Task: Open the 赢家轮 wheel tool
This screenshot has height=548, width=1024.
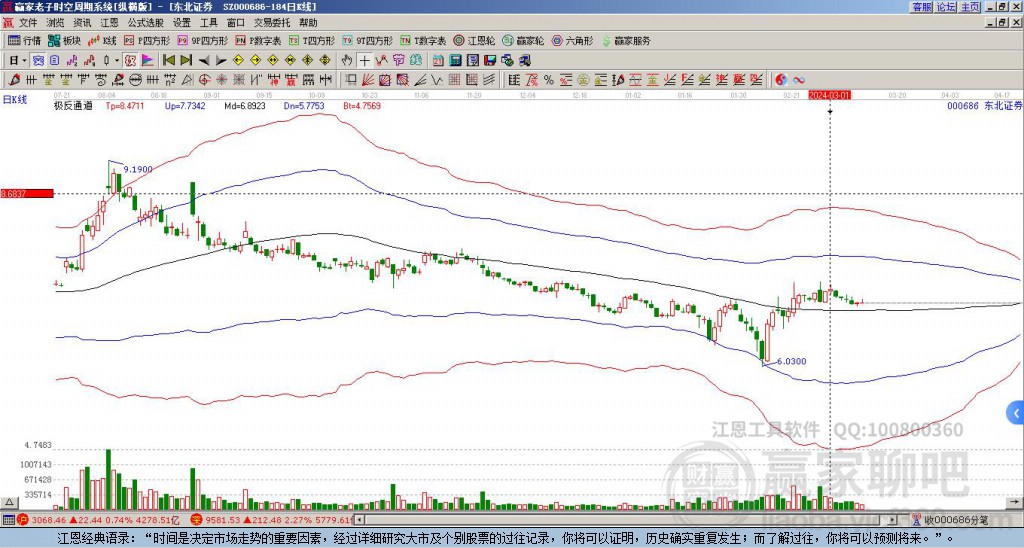Action: (x=523, y=40)
